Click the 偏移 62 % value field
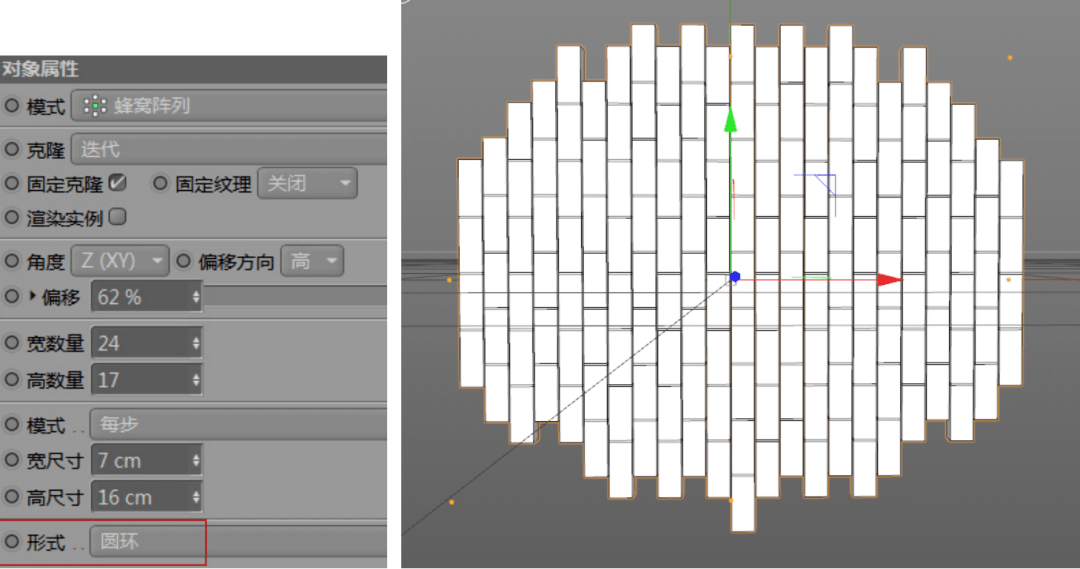 pyautogui.click(x=141, y=297)
